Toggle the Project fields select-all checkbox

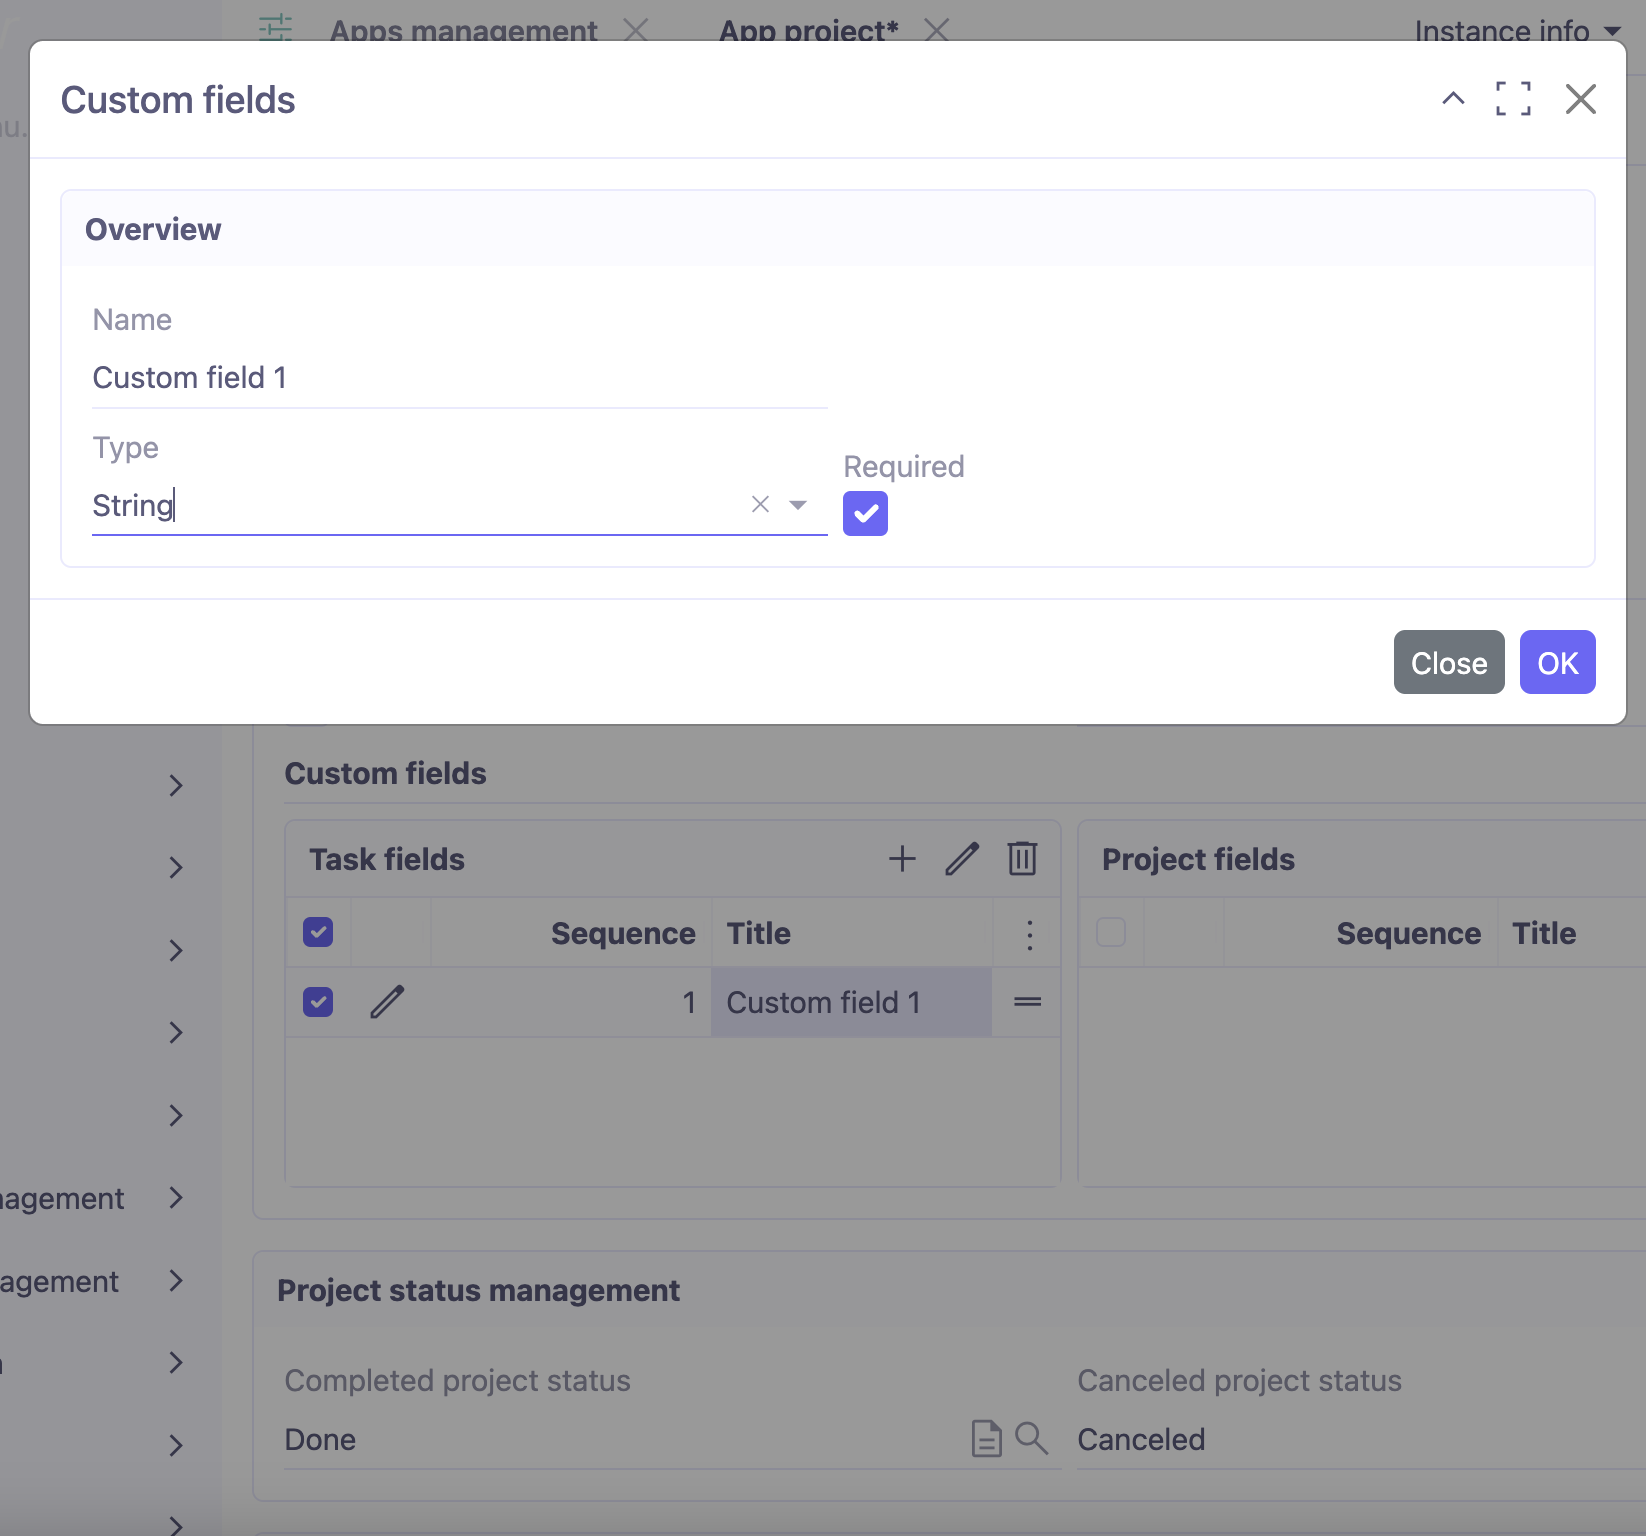1111,932
